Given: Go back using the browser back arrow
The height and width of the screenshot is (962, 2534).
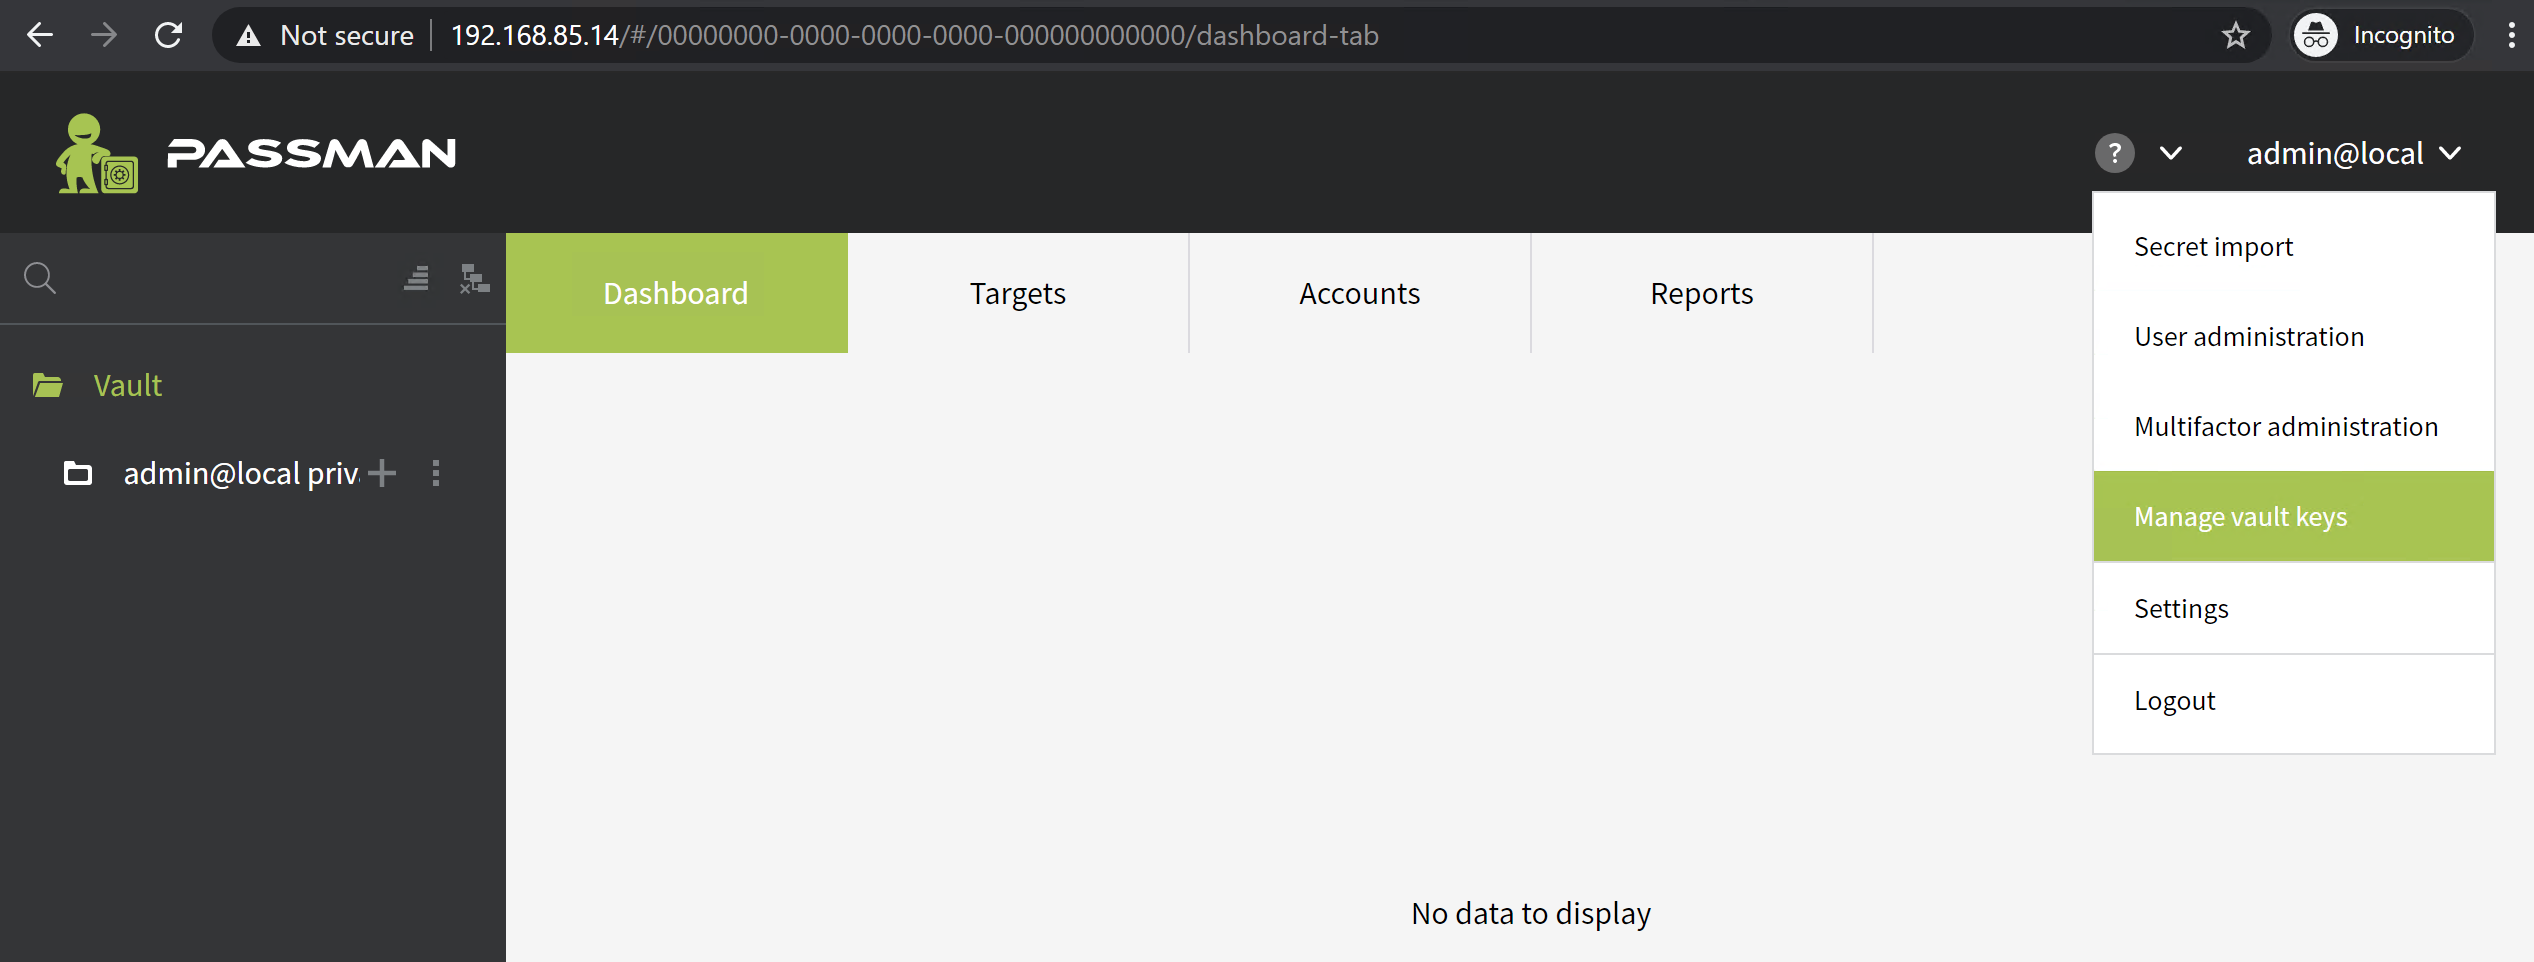Looking at the screenshot, I should (x=40, y=36).
